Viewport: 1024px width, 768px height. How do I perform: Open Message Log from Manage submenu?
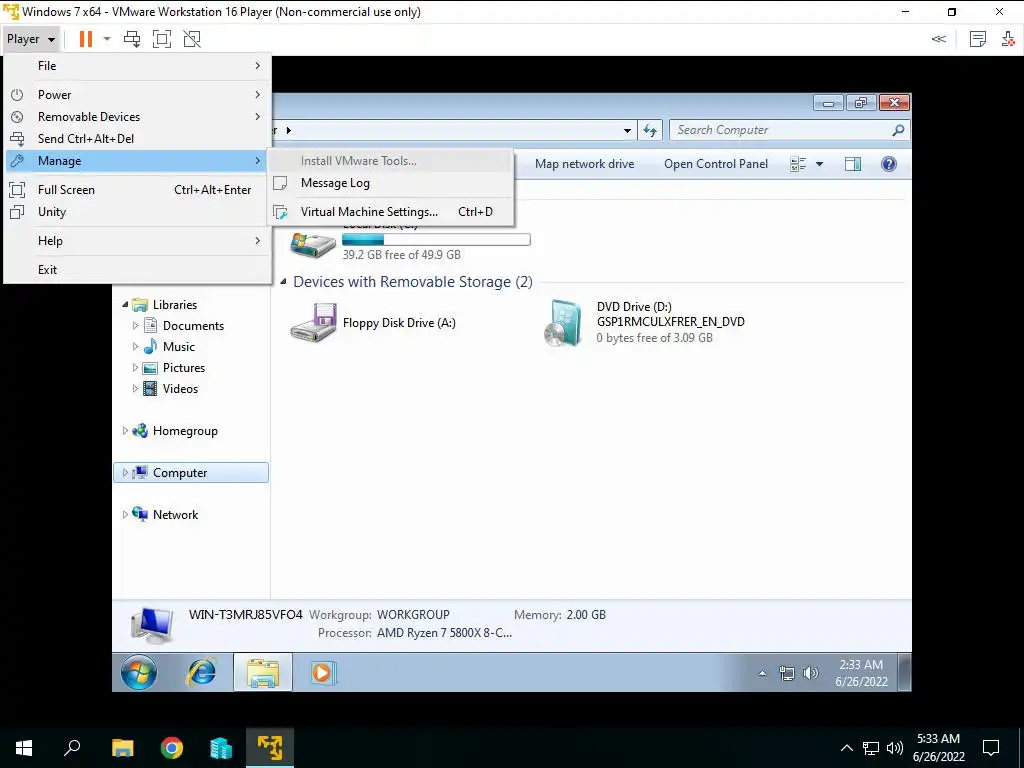(391, 183)
